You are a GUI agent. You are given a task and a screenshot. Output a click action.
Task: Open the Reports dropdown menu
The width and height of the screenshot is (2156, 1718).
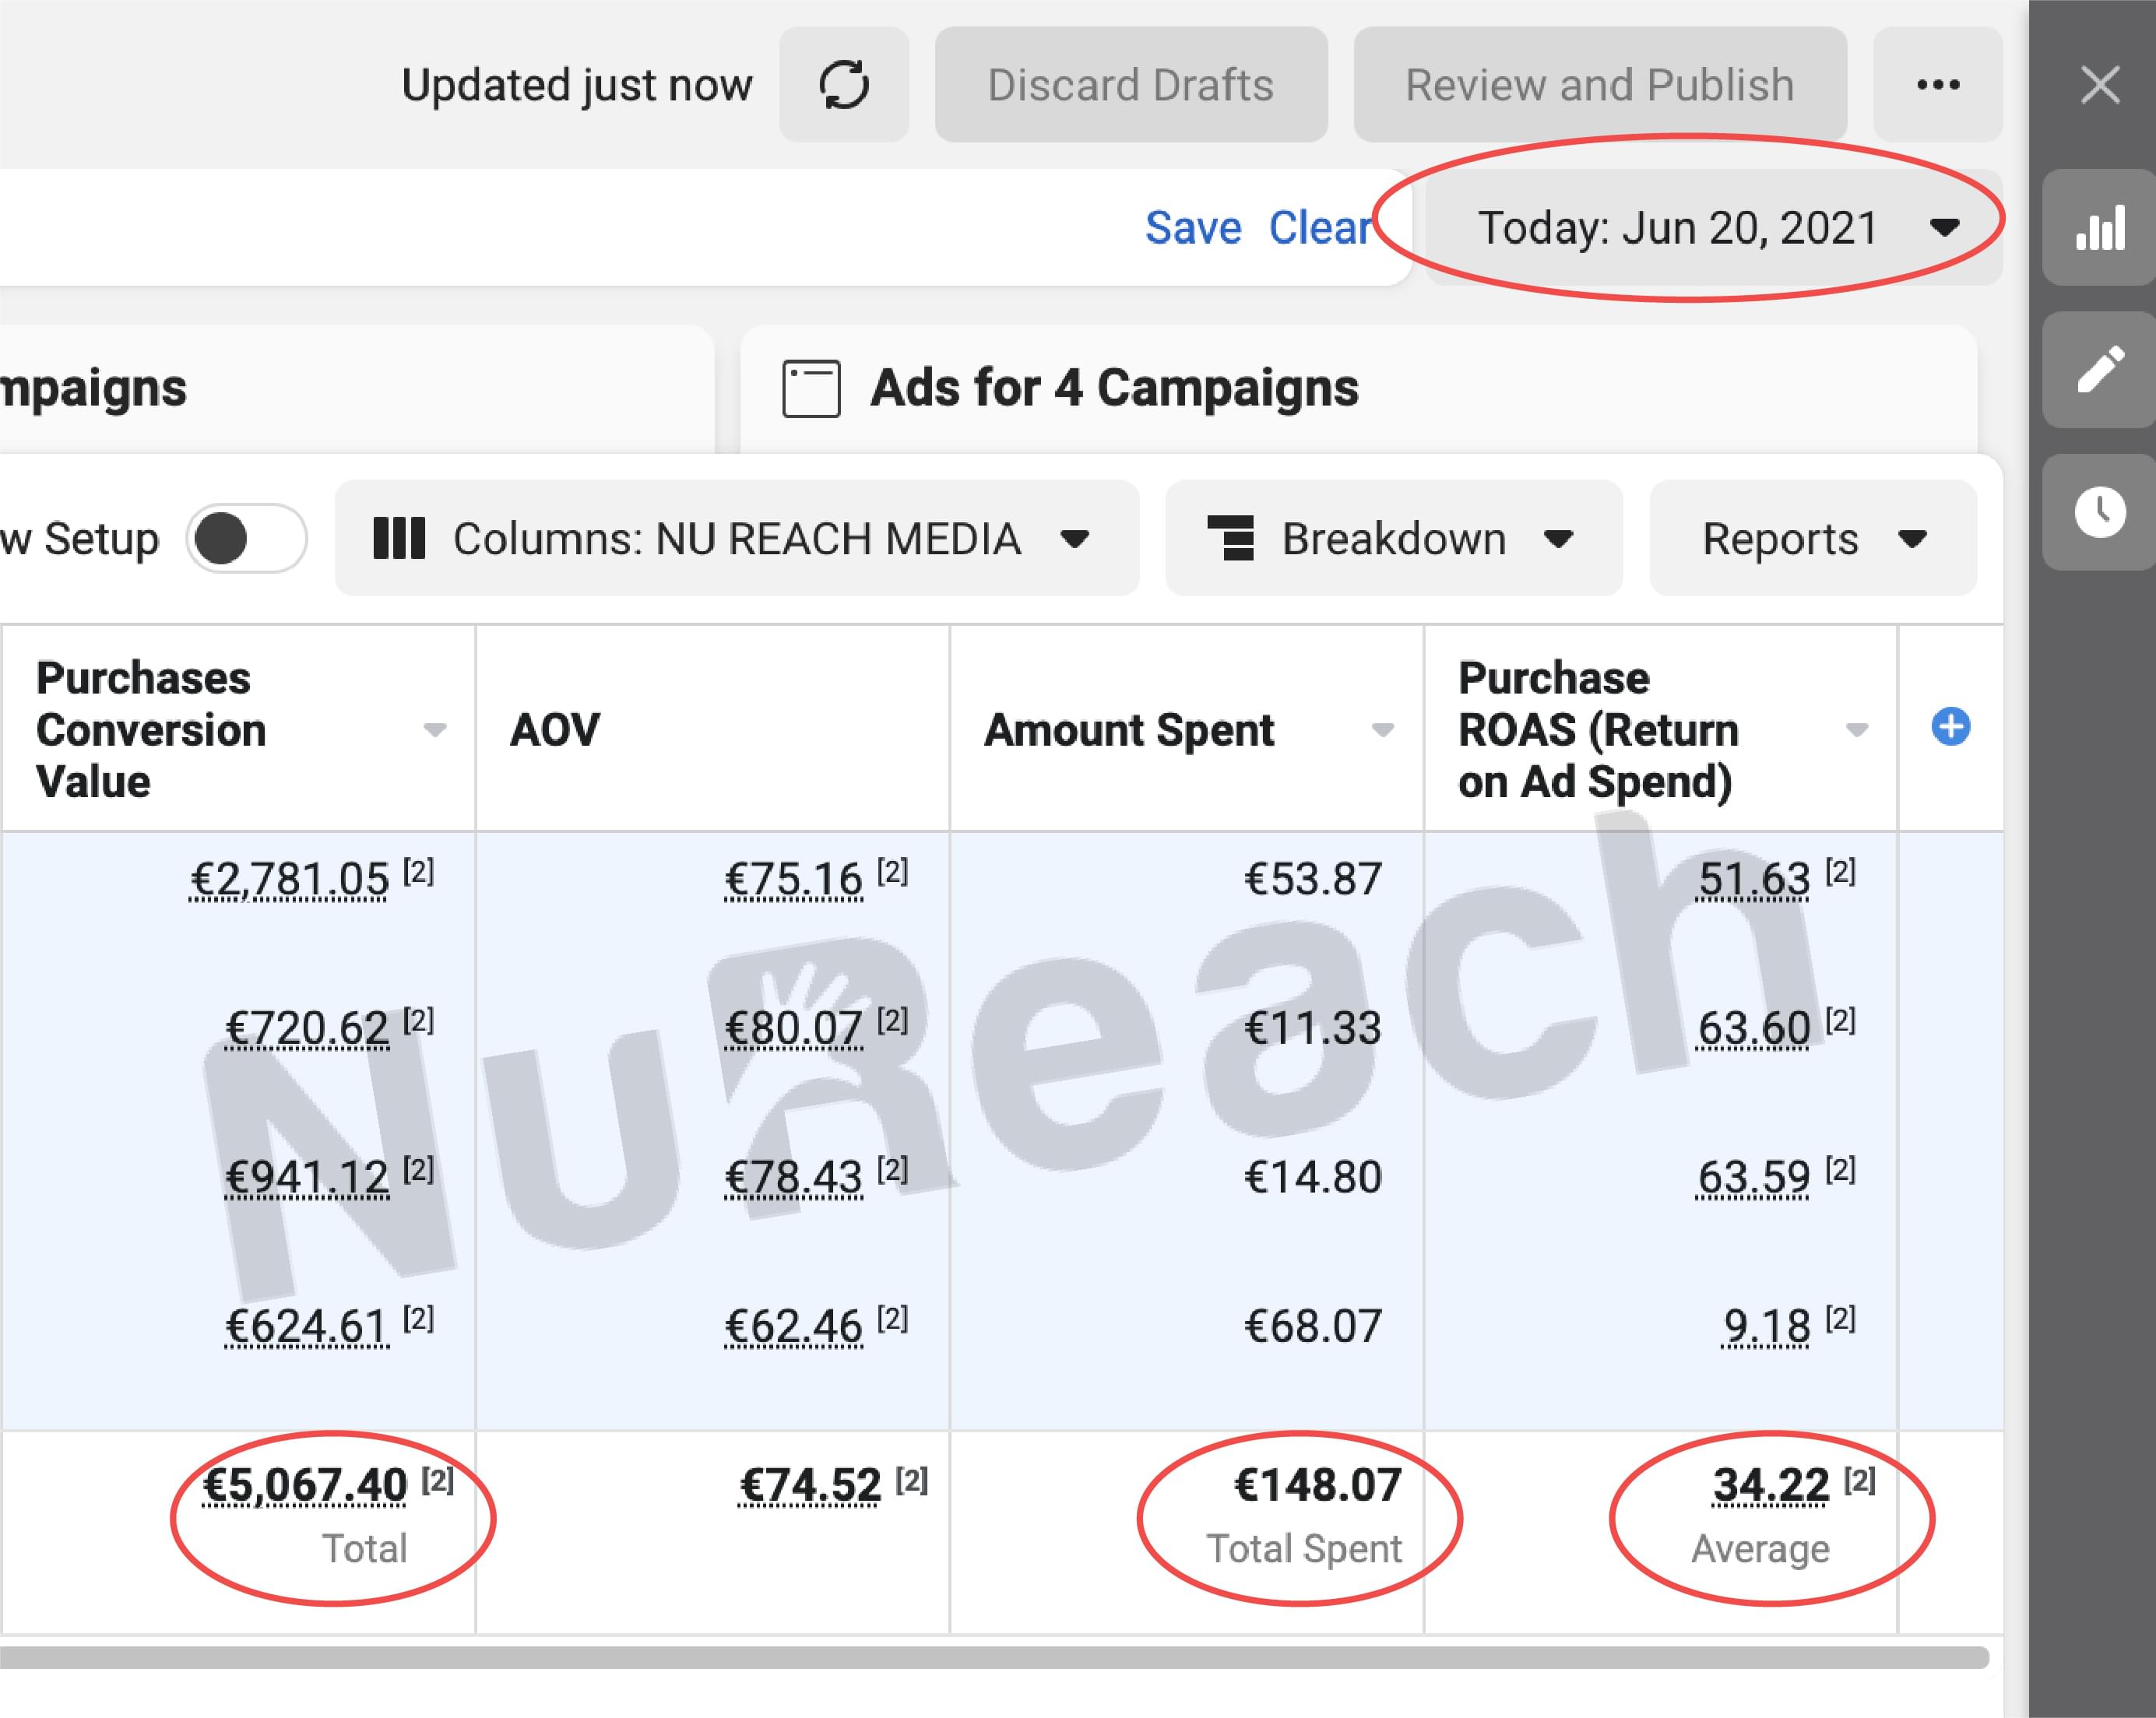pyautogui.click(x=1812, y=539)
